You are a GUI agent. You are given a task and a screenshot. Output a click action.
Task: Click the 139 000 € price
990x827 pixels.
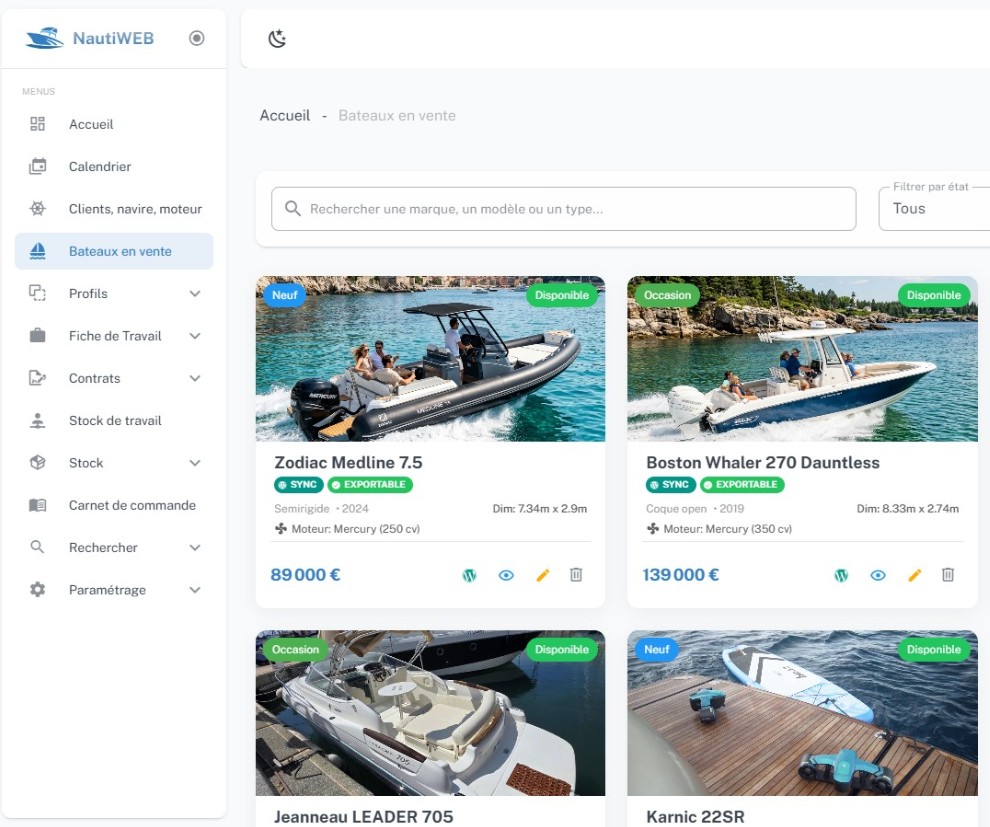click(681, 575)
